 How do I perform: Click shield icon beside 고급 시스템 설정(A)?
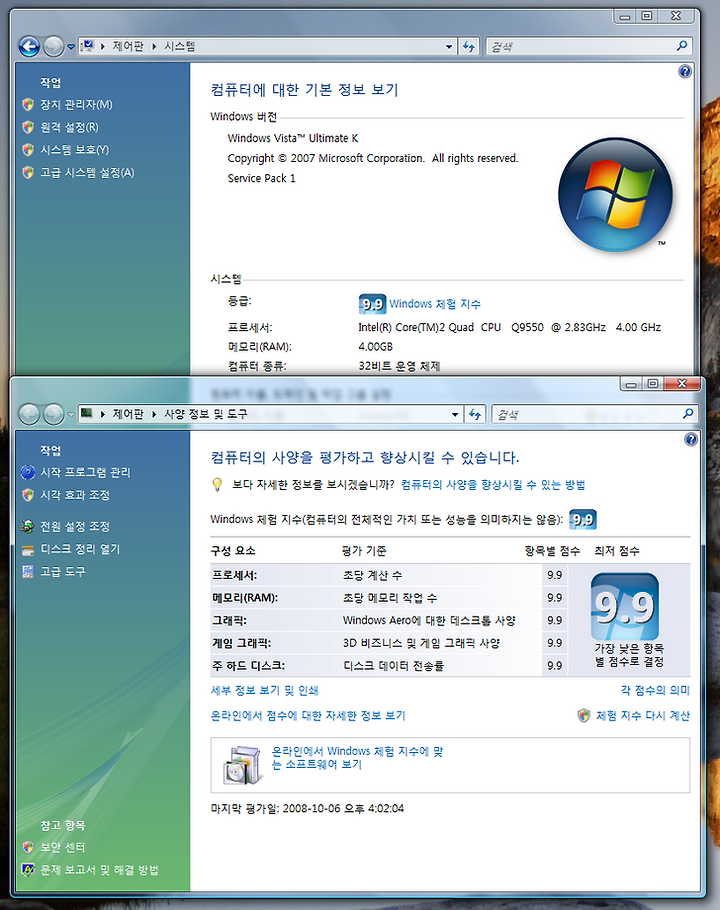tap(28, 172)
